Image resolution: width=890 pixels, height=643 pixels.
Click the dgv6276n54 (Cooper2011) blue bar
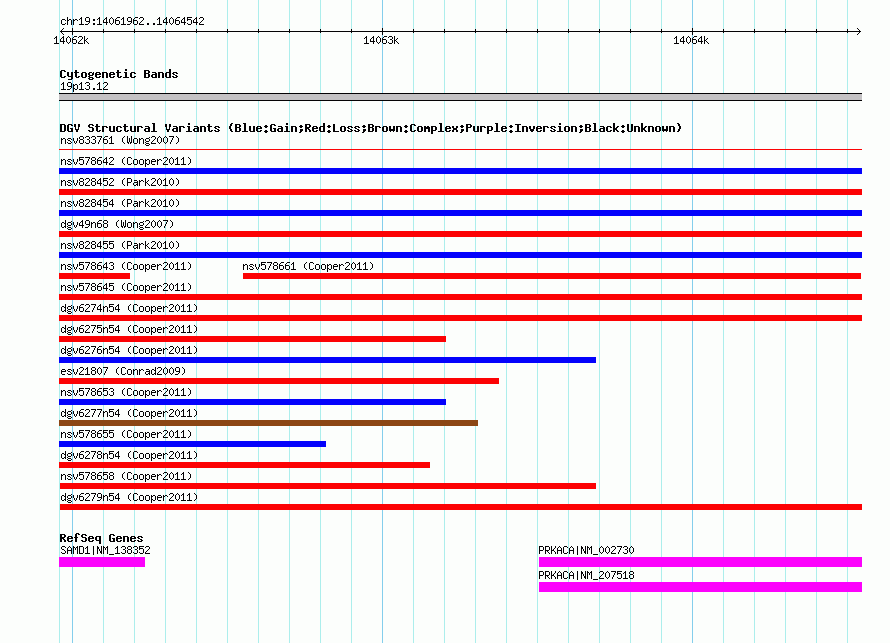(x=328, y=360)
